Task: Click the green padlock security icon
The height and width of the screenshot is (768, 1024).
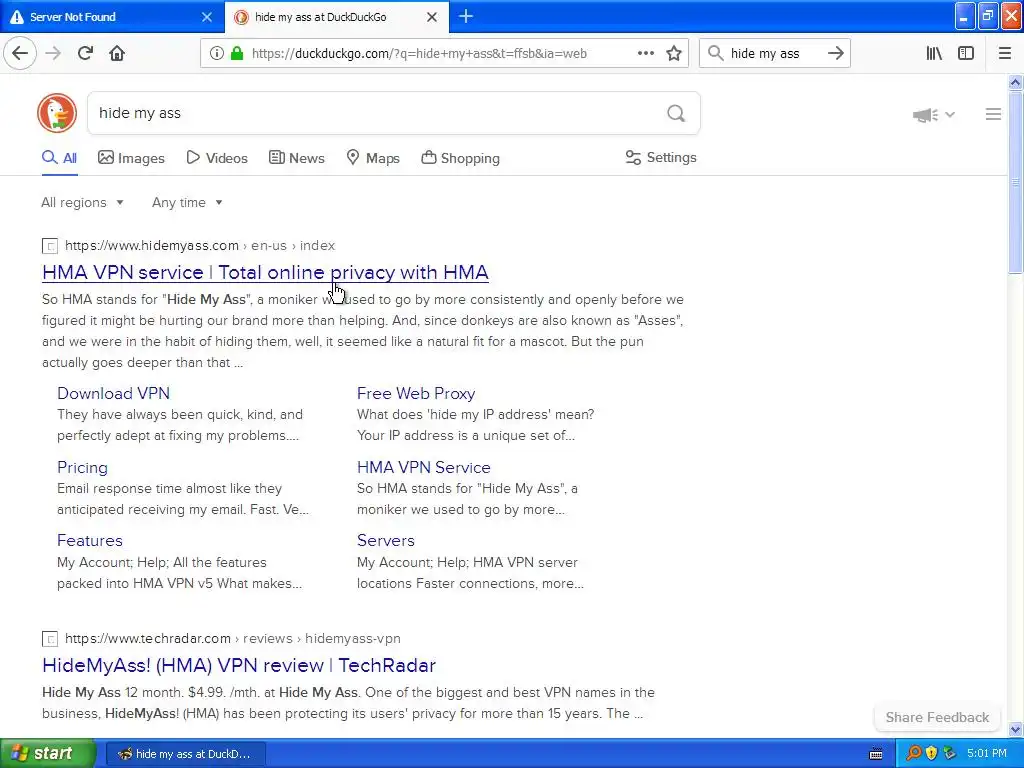Action: (237, 54)
